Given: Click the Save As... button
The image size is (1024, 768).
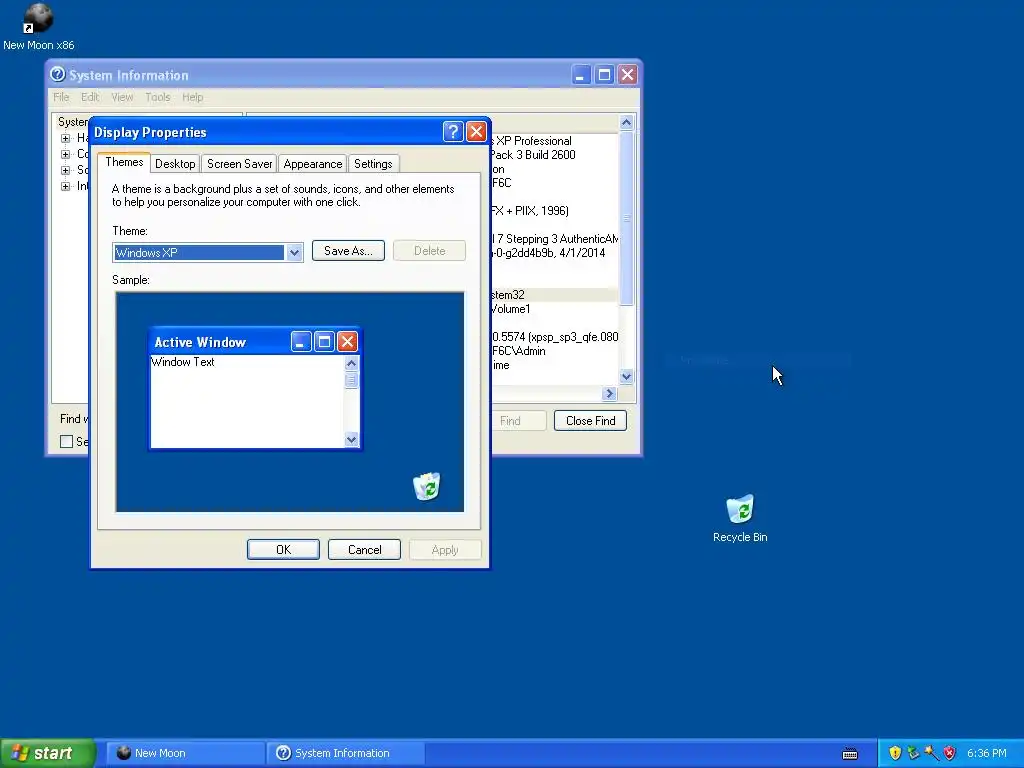Looking at the screenshot, I should pyautogui.click(x=348, y=251).
